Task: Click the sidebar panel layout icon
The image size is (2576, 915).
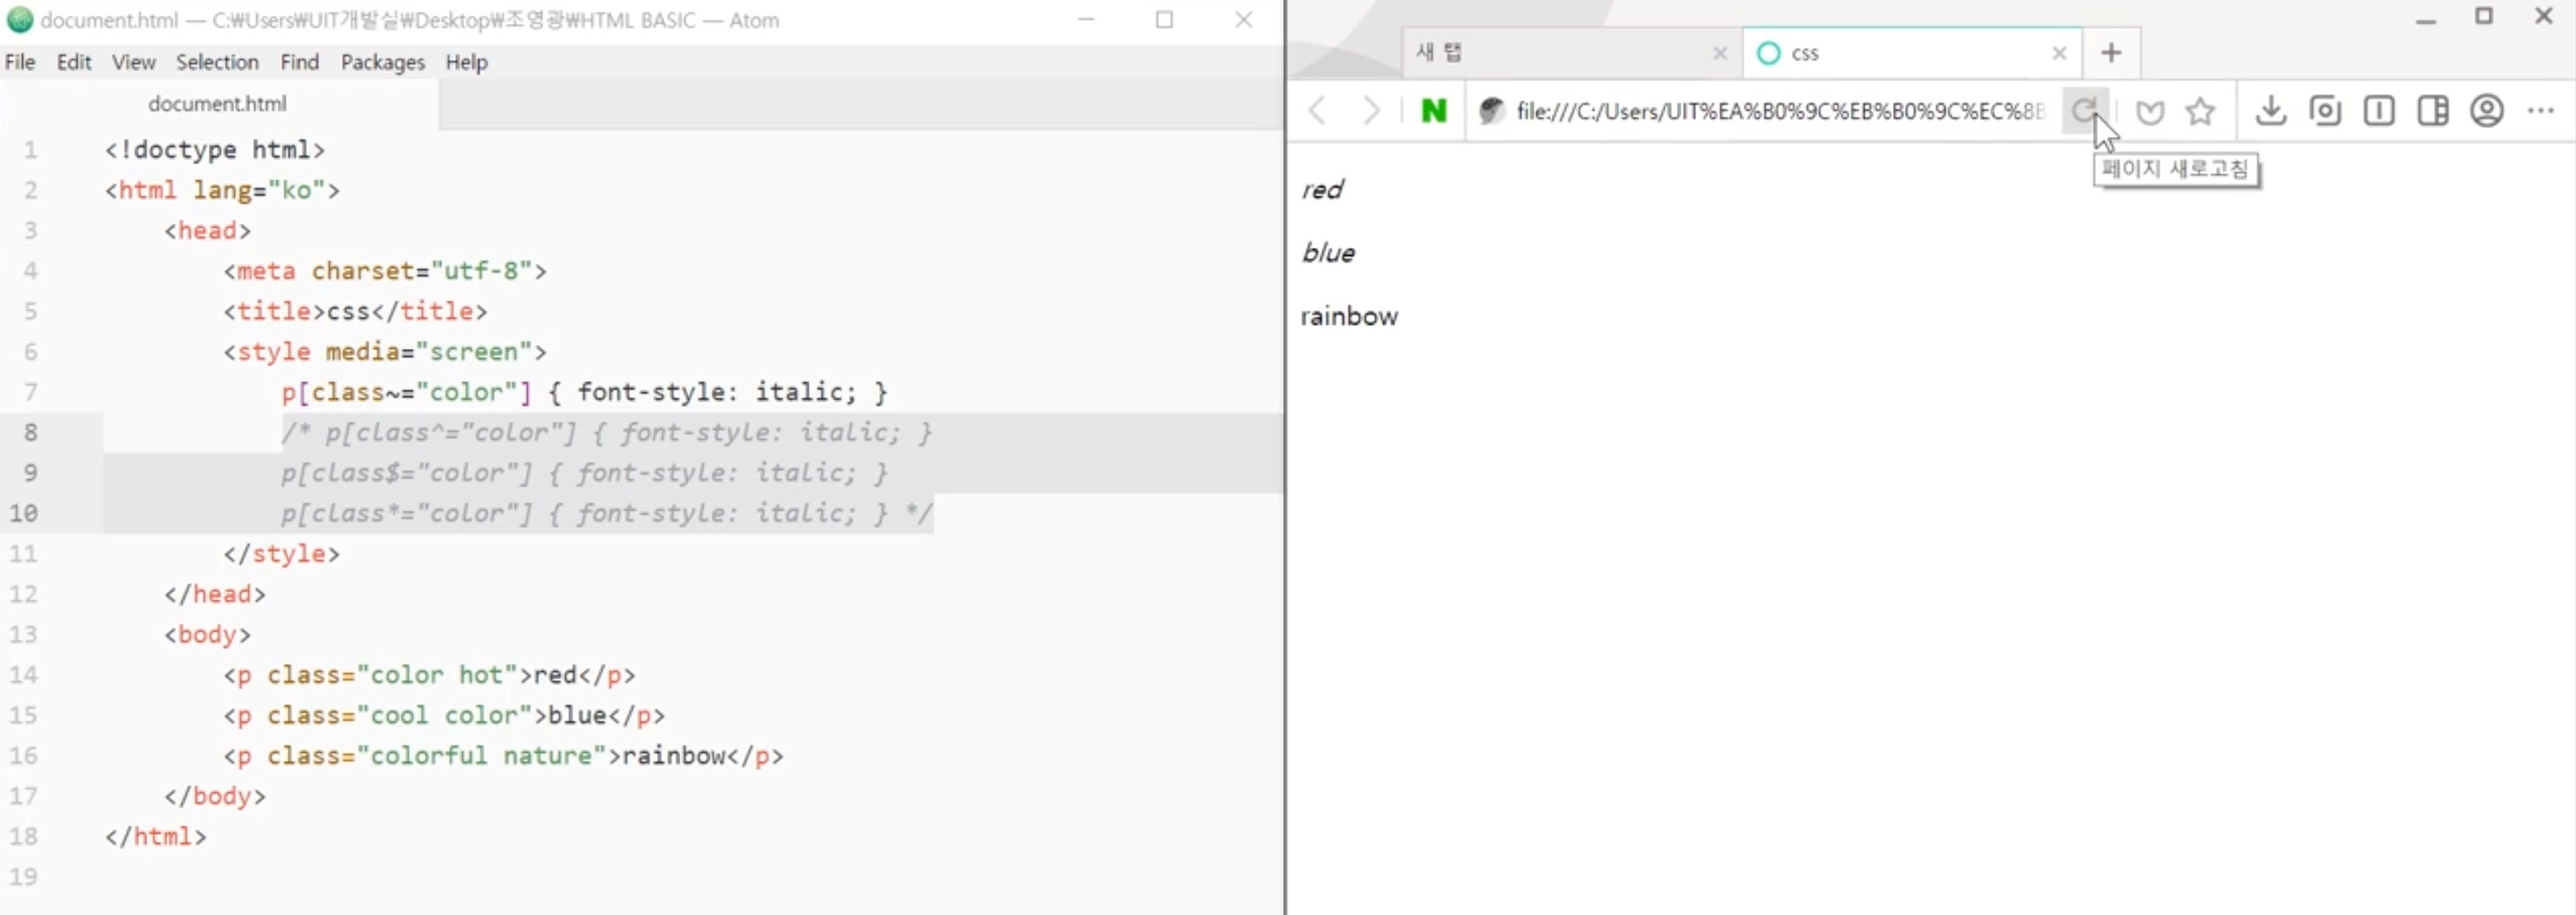Action: click(2432, 110)
